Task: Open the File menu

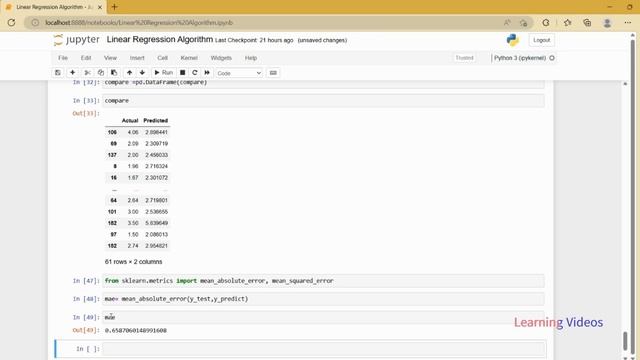Action: point(63,58)
